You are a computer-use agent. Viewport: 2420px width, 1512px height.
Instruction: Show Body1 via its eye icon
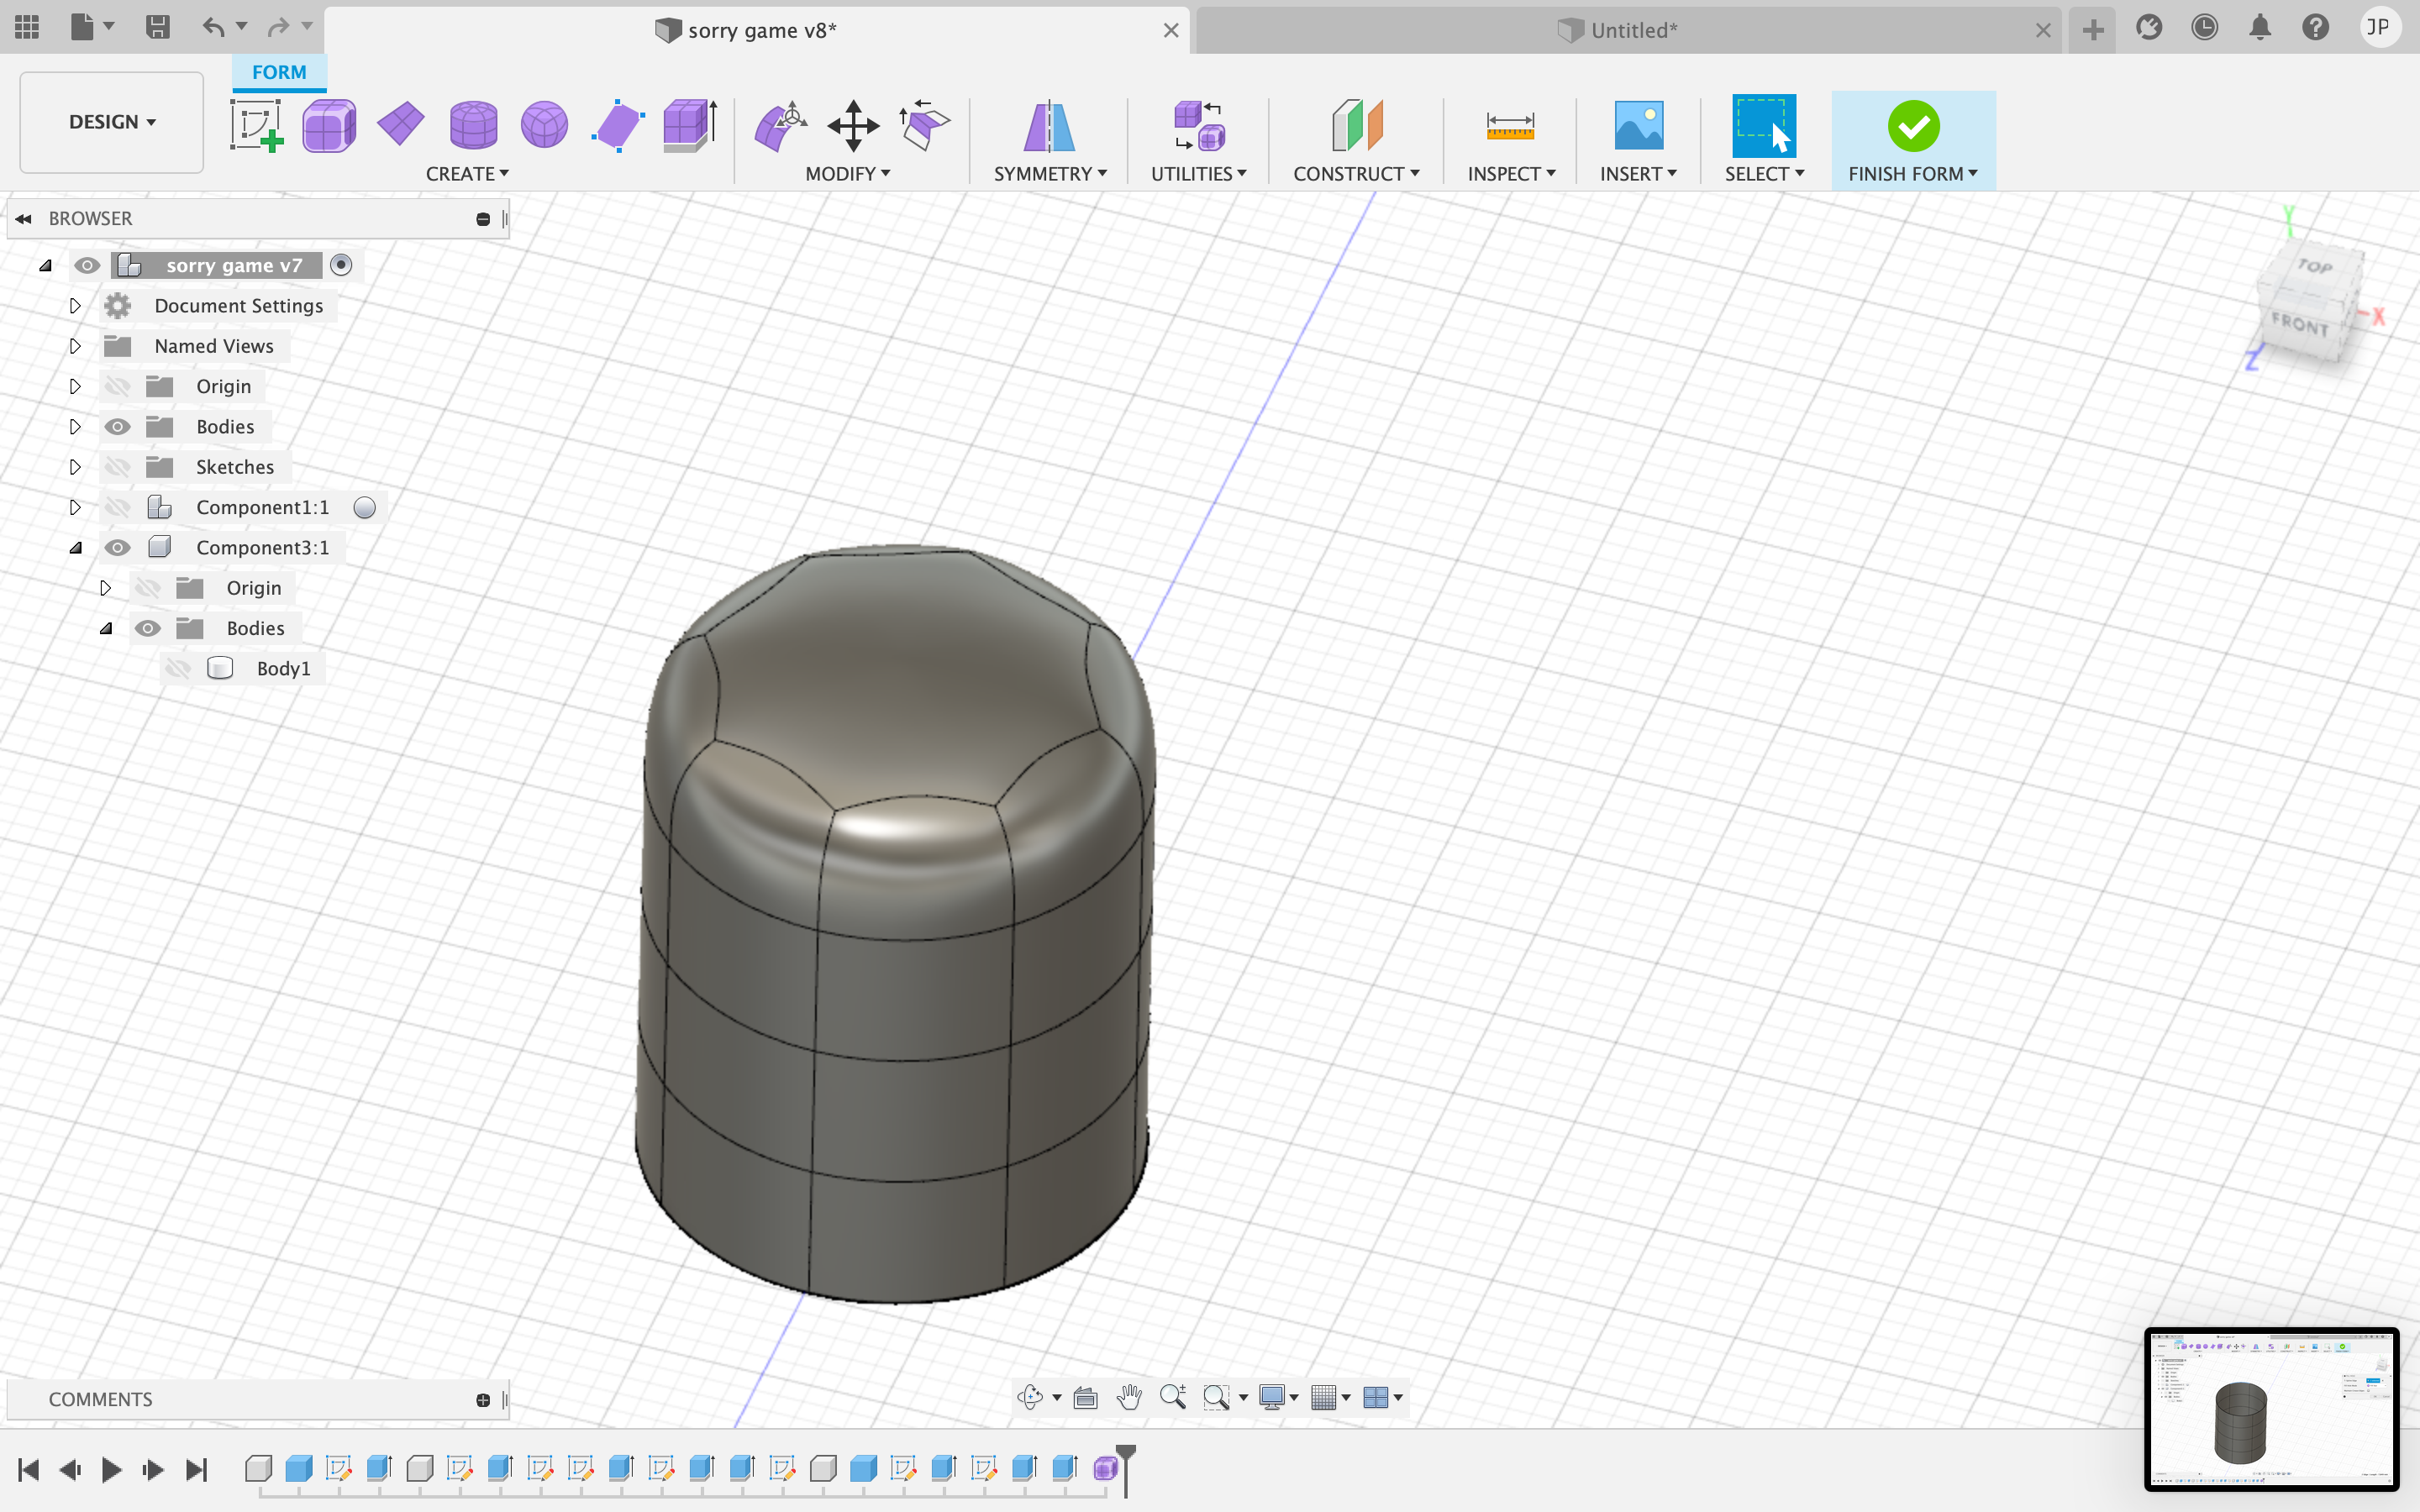pos(178,669)
